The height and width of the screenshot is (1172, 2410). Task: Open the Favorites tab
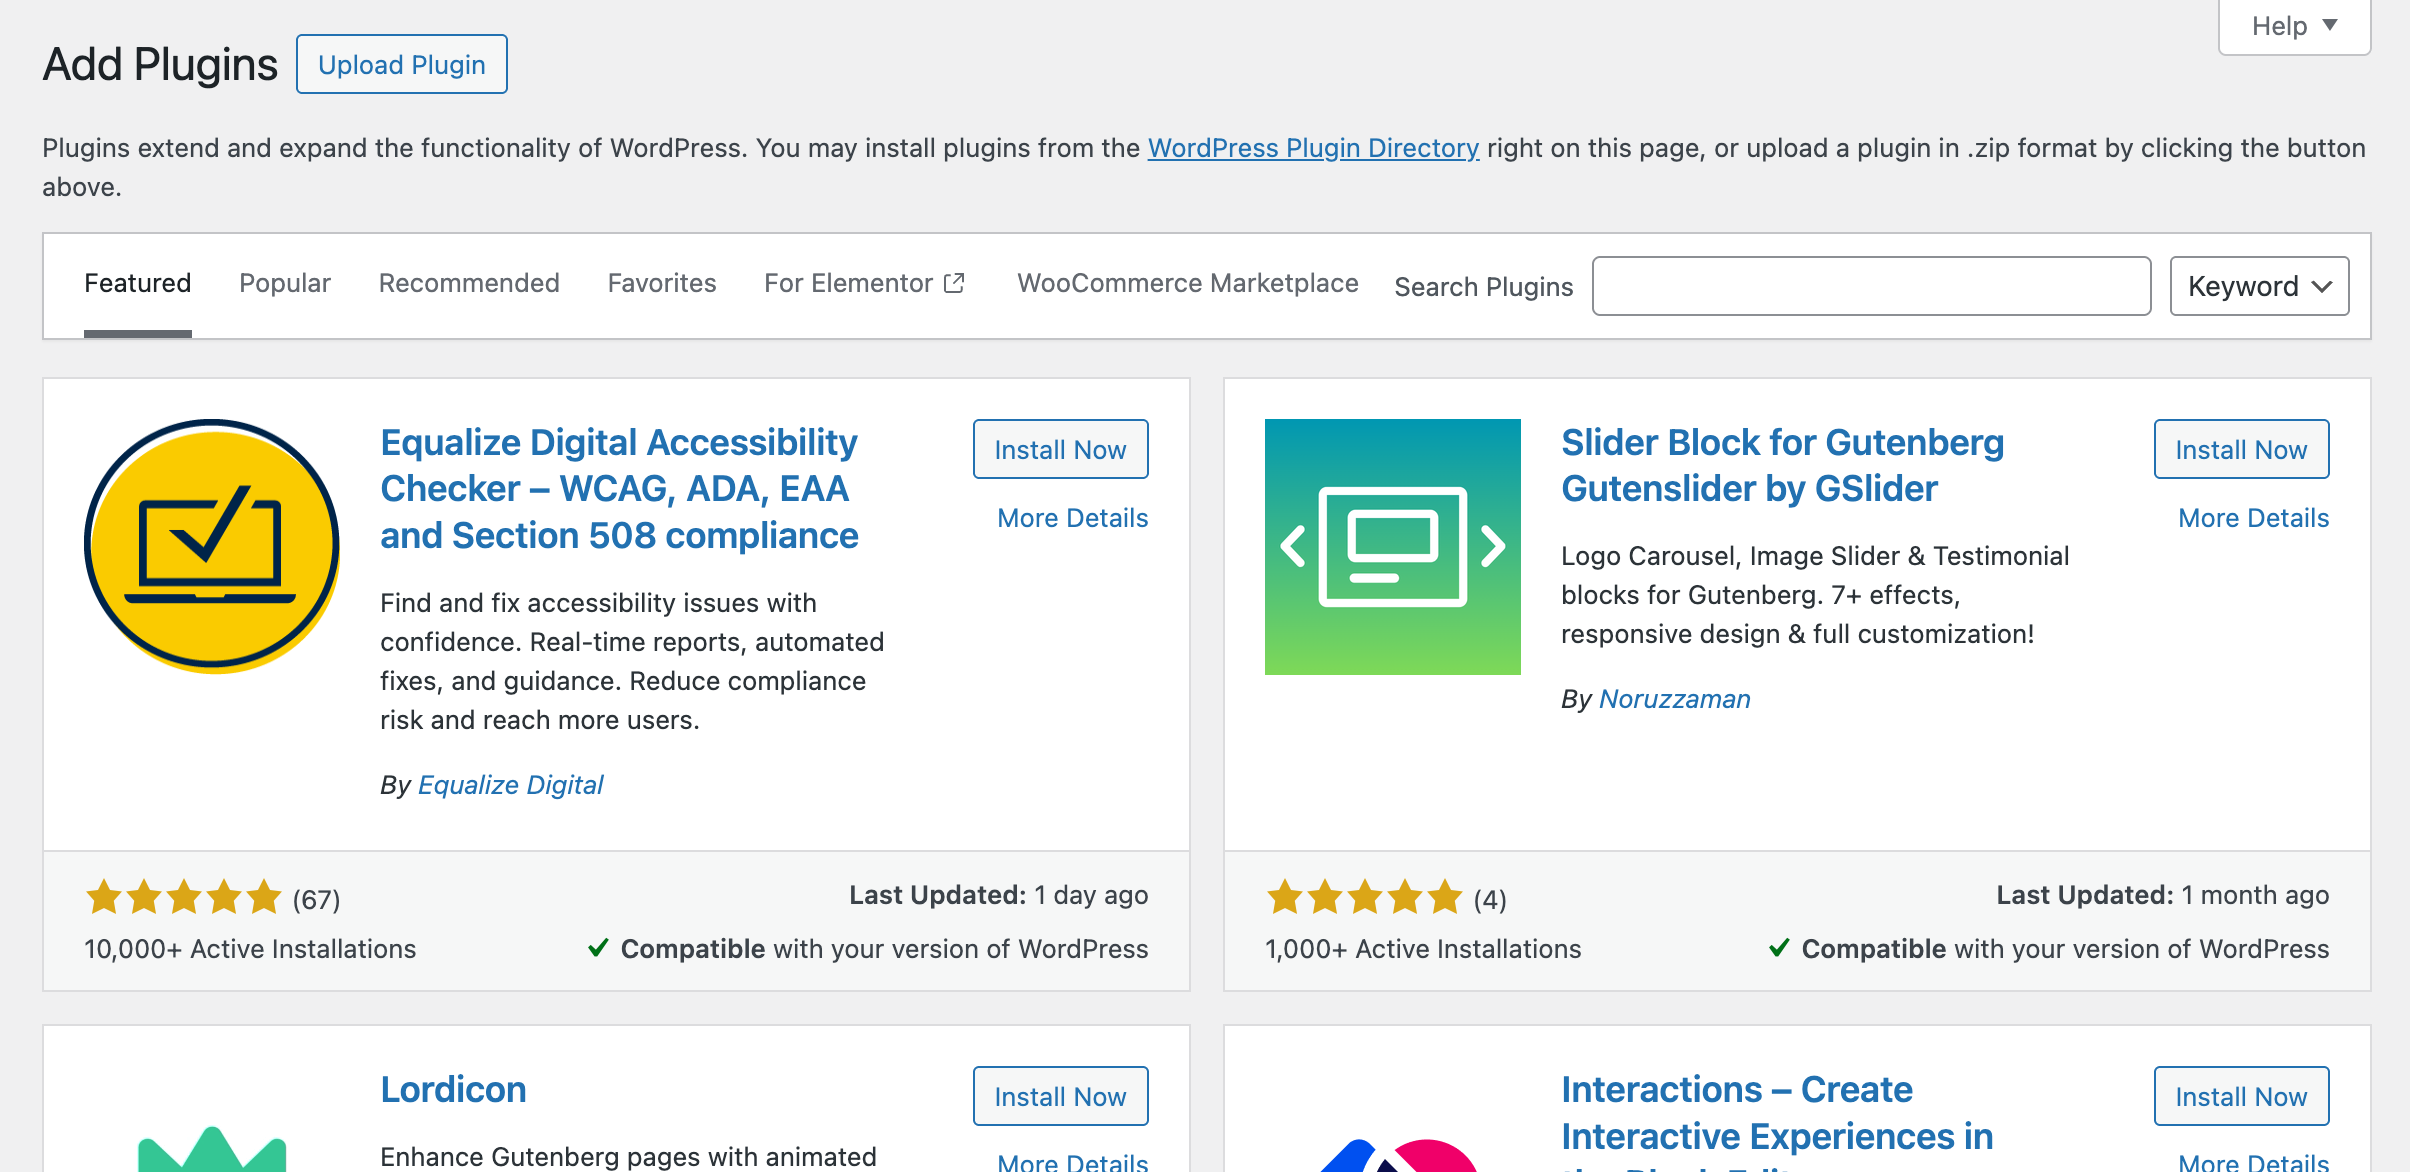[x=662, y=283]
